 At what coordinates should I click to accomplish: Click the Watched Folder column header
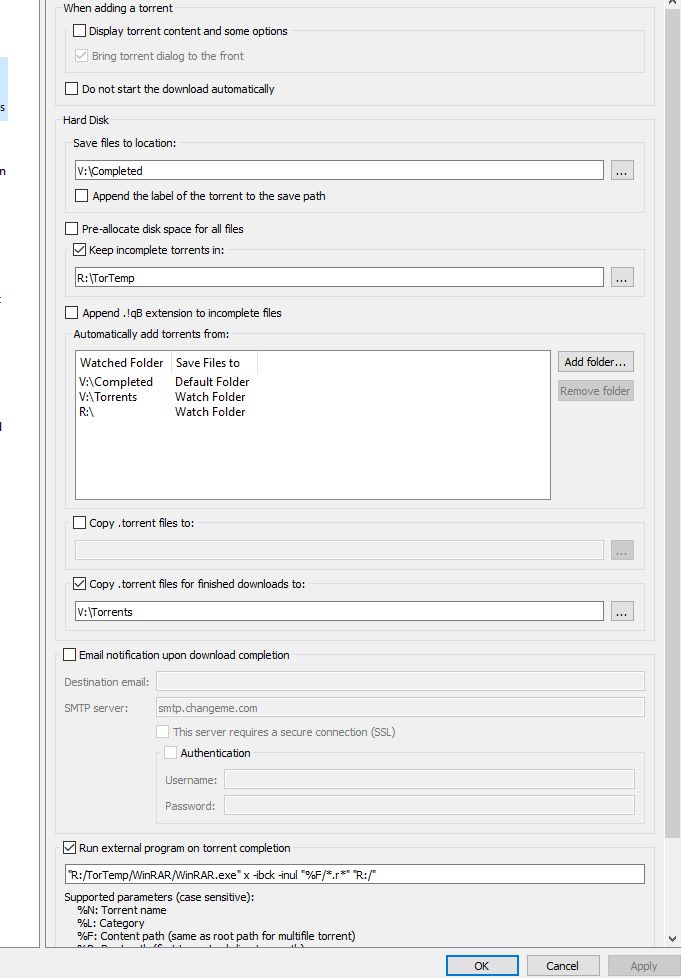[122, 362]
